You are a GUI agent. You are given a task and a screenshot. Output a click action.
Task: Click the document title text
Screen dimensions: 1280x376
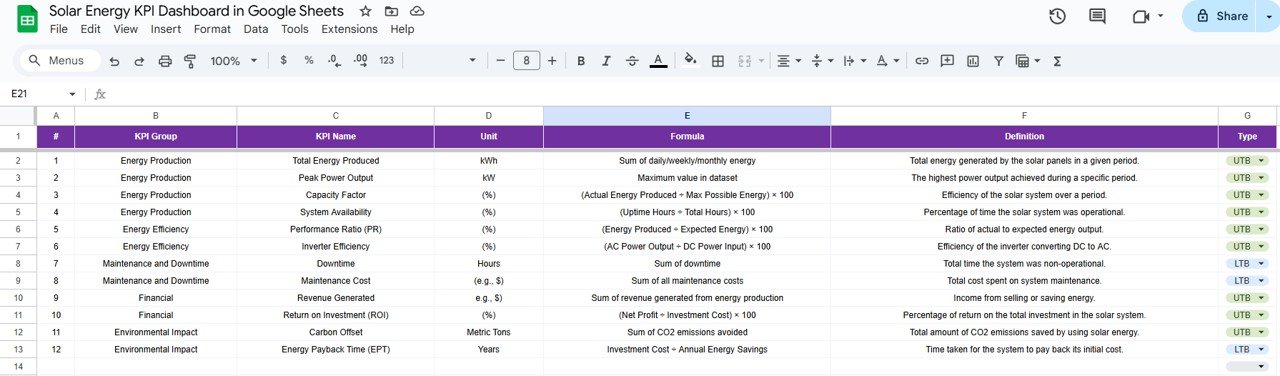tap(196, 11)
